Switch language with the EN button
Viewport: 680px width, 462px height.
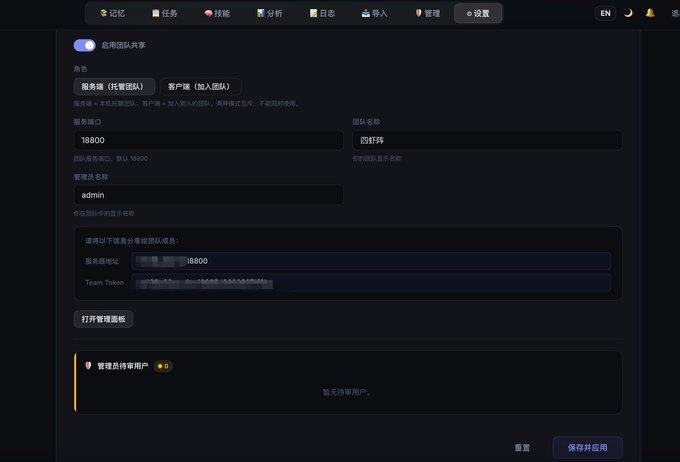tap(605, 13)
